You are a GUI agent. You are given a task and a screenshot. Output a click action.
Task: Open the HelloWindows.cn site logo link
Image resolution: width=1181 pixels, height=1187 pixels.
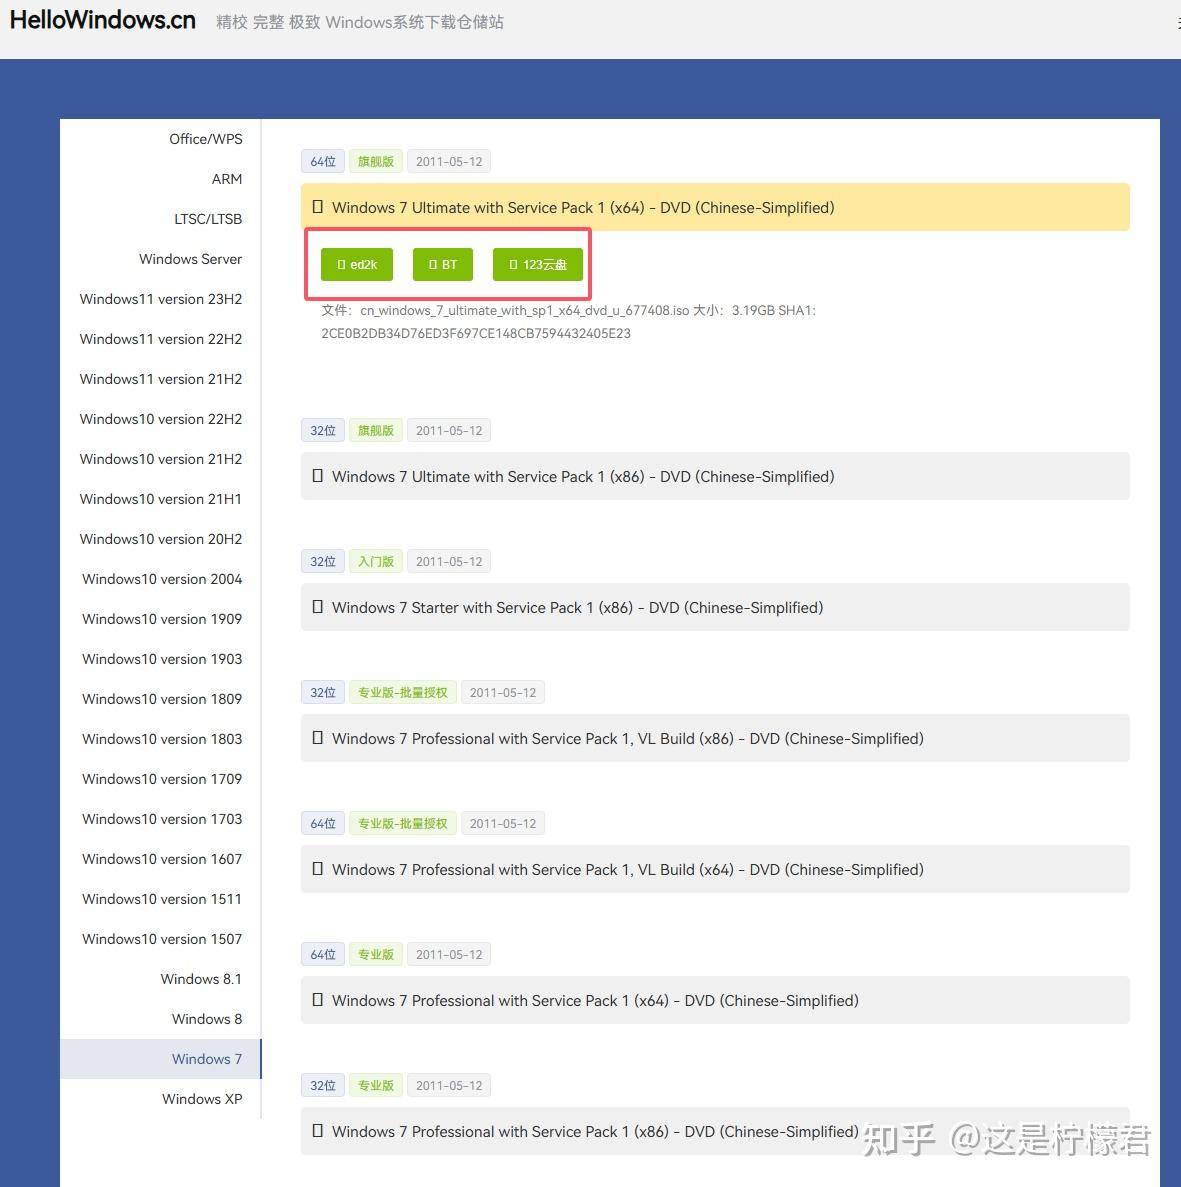(x=103, y=20)
